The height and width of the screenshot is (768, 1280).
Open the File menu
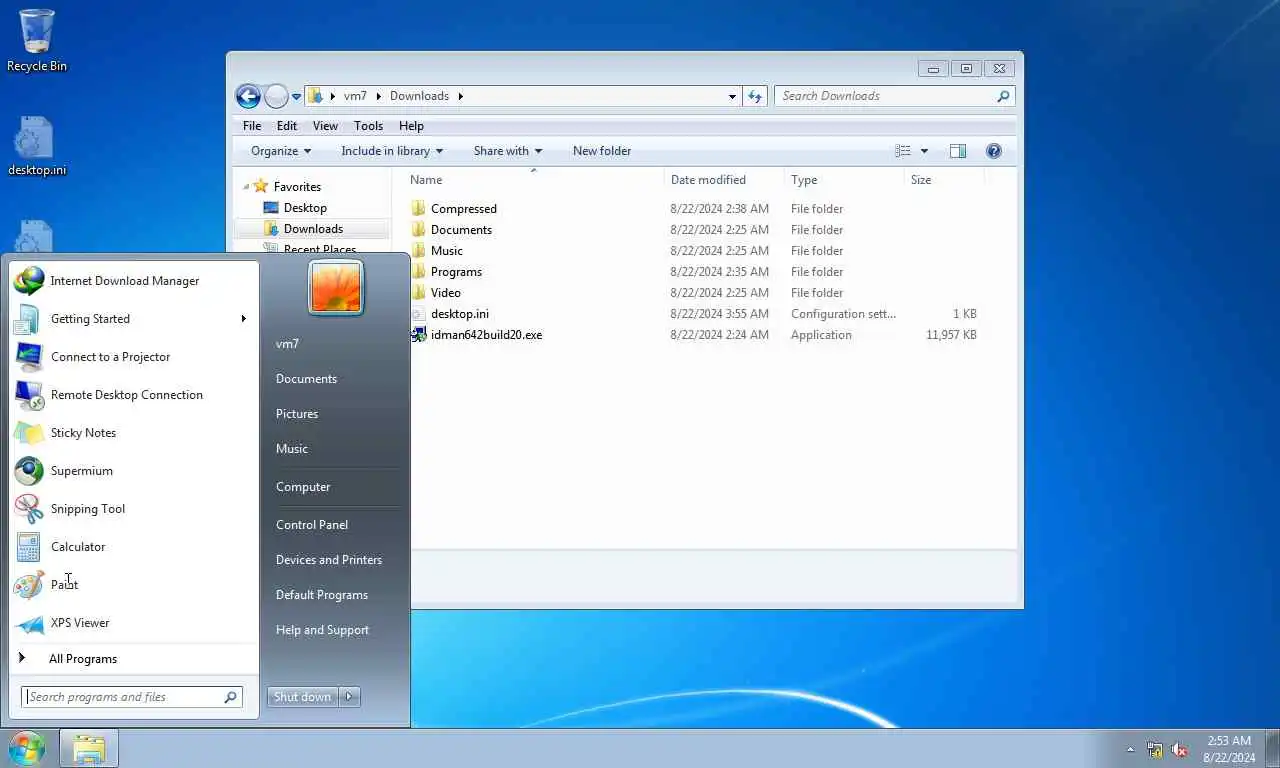point(252,126)
